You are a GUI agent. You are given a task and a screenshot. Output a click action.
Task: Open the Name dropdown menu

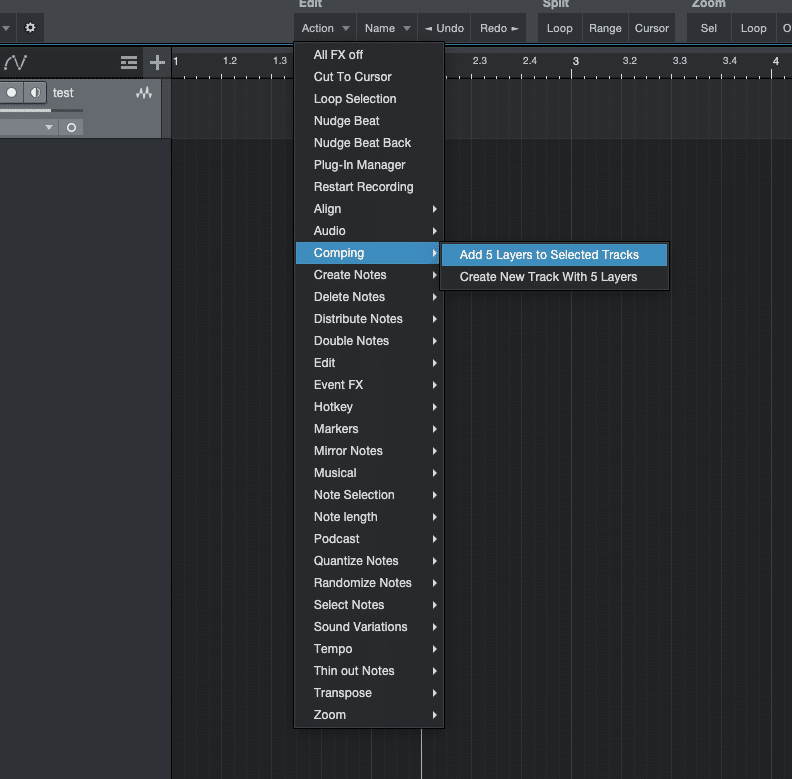387,28
